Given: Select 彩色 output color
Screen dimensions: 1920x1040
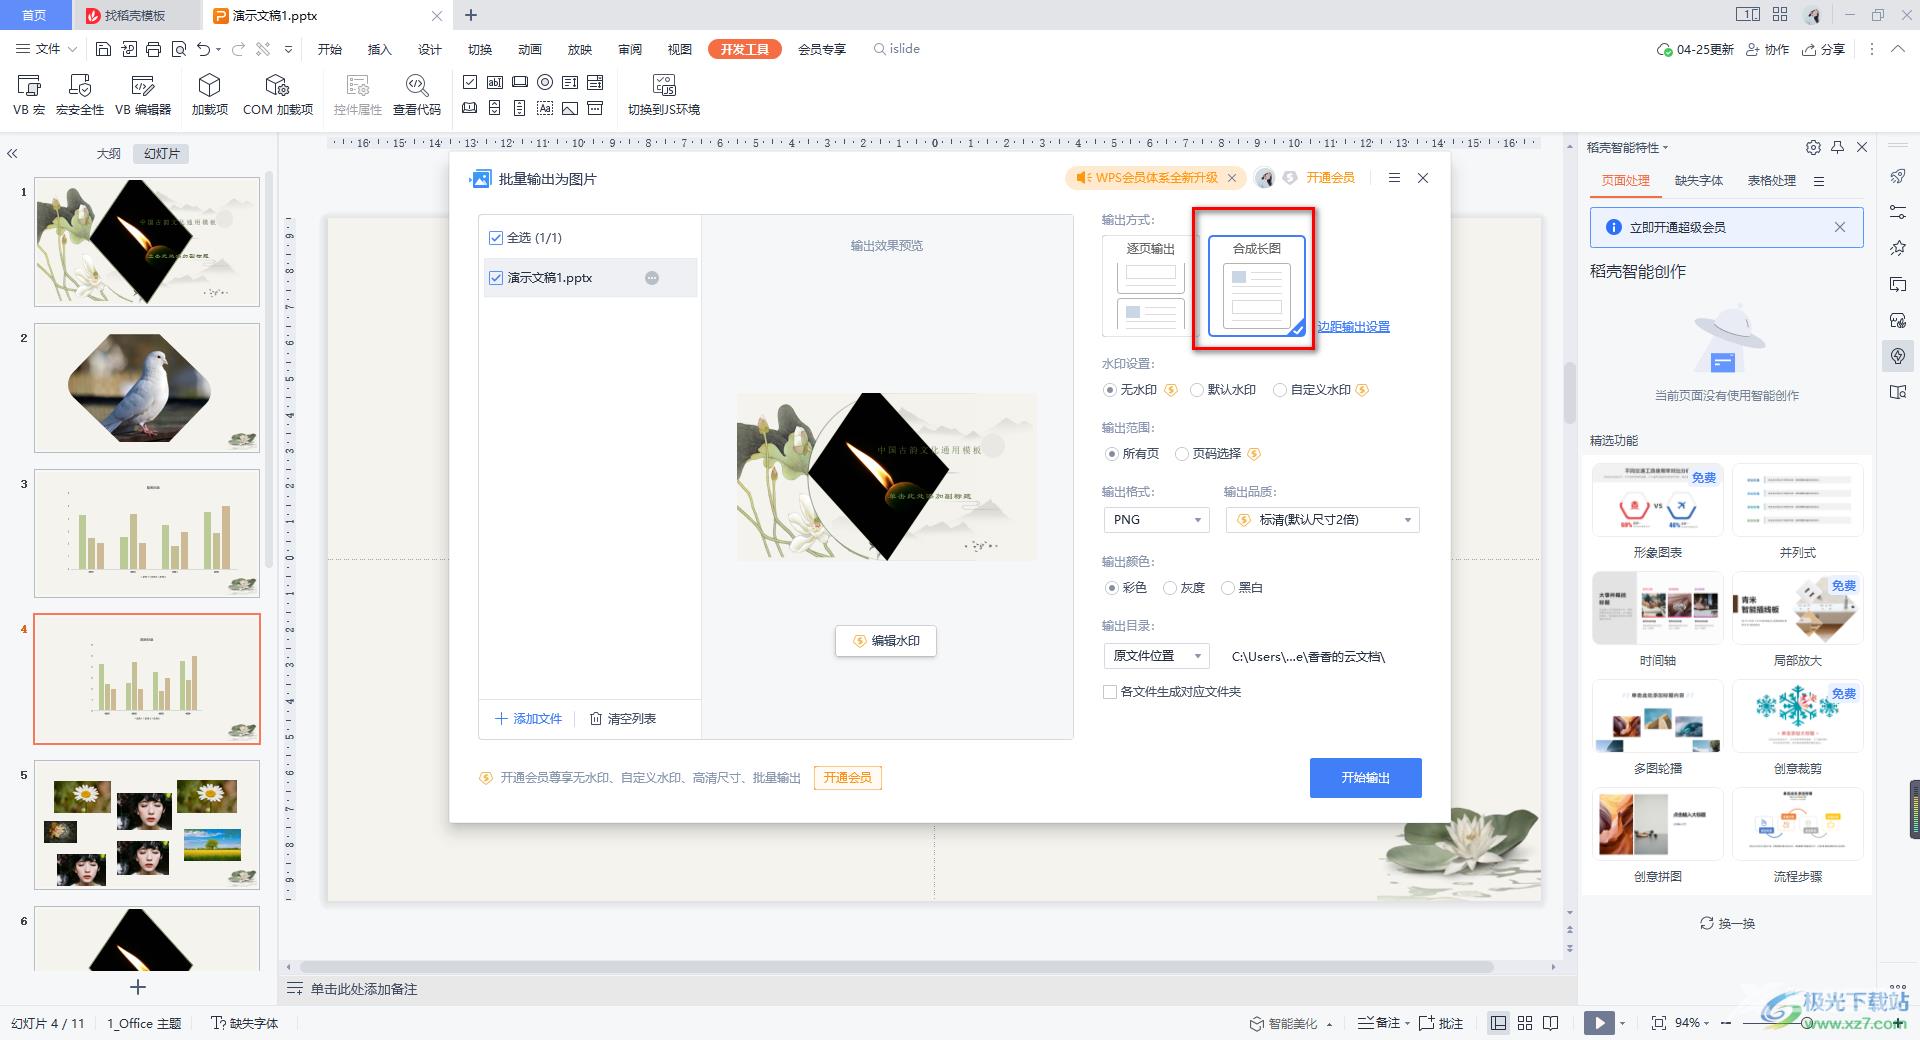Looking at the screenshot, I should 1111,588.
